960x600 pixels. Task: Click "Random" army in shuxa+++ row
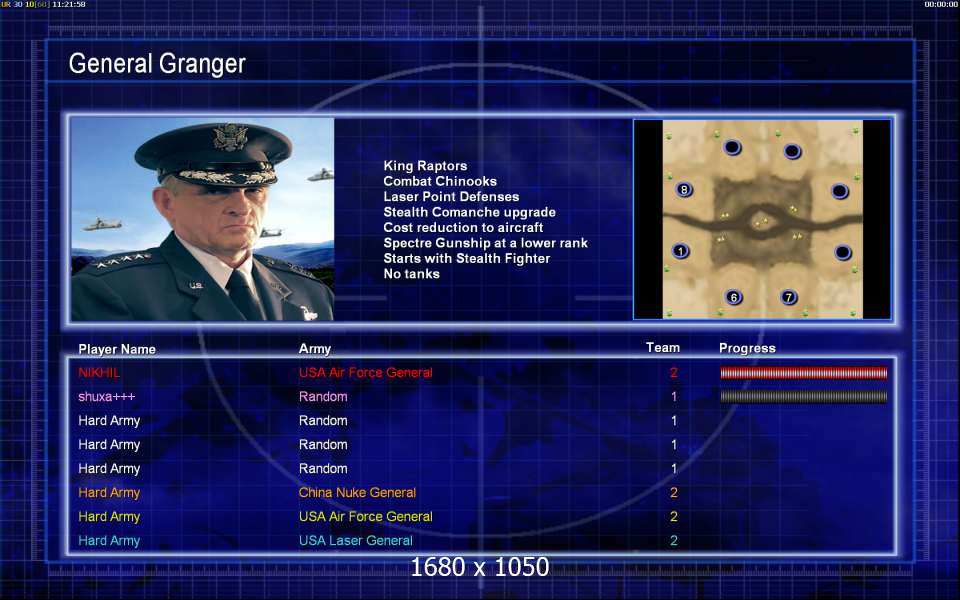tap(323, 397)
